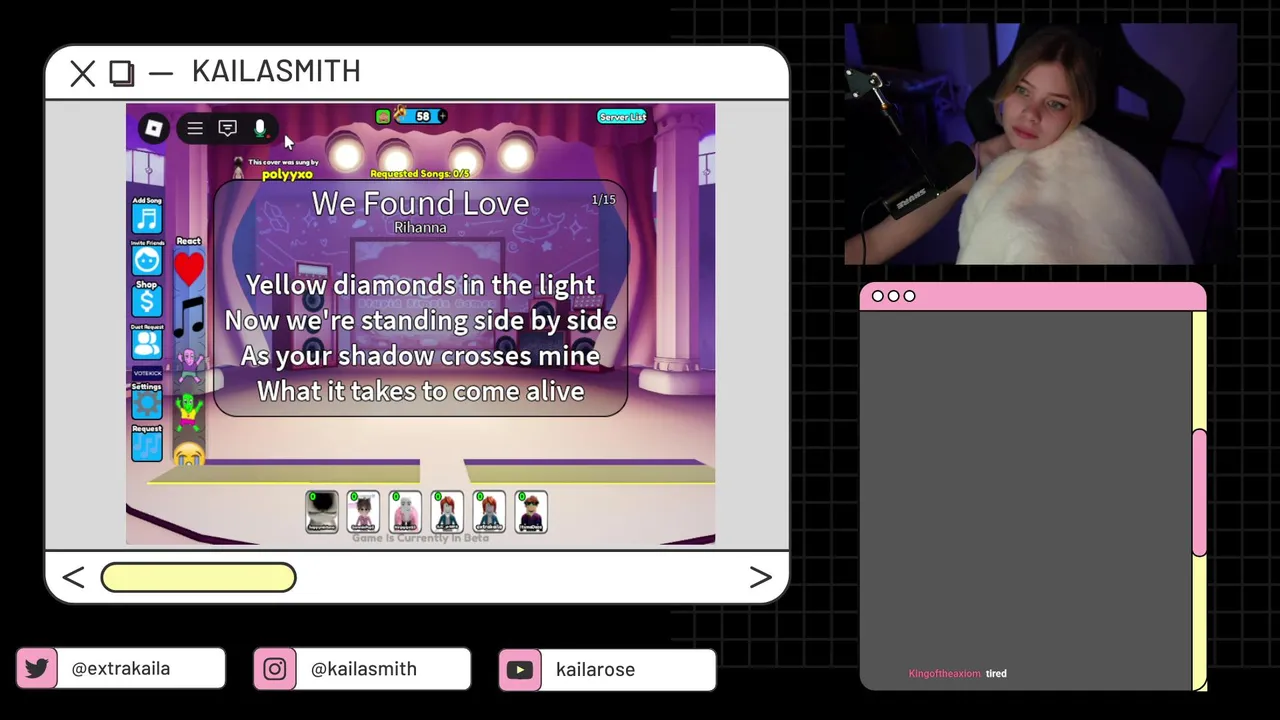Open the Invite Friends face icon
The width and height of the screenshot is (1280, 720).
(147, 261)
